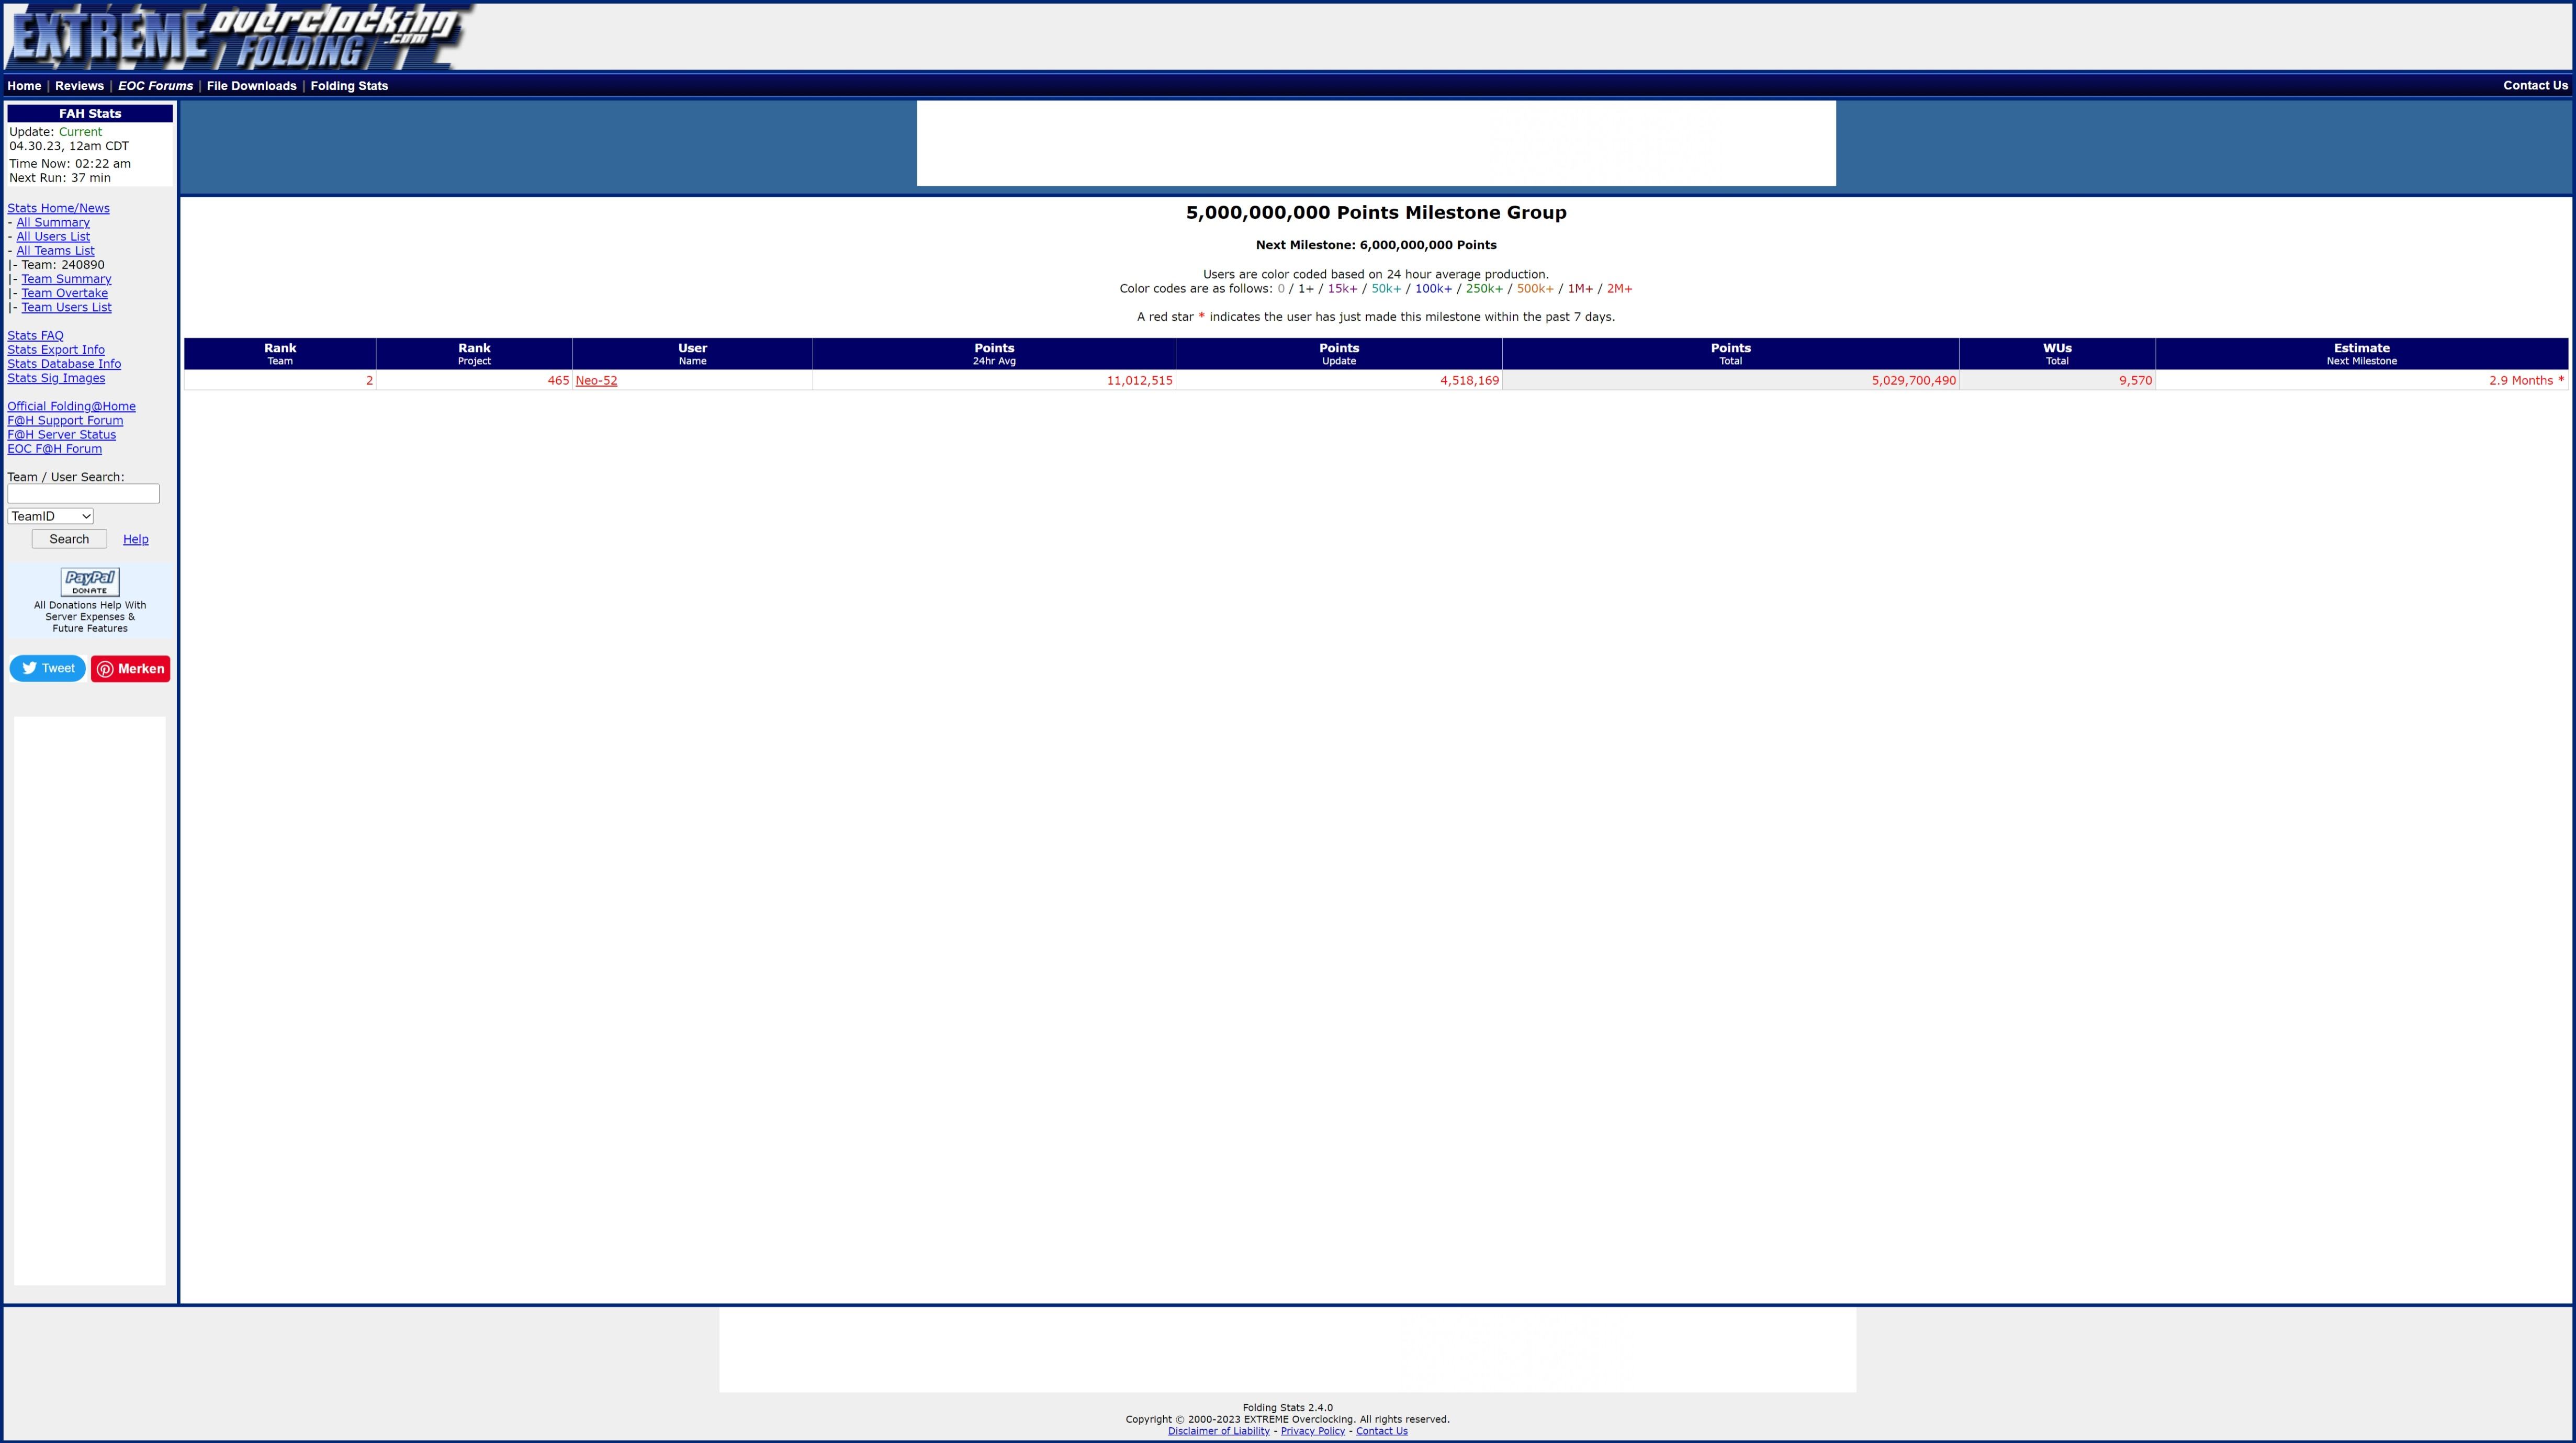
Task: Open the EOC F@H Forum link
Action: (x=55, y=449)
